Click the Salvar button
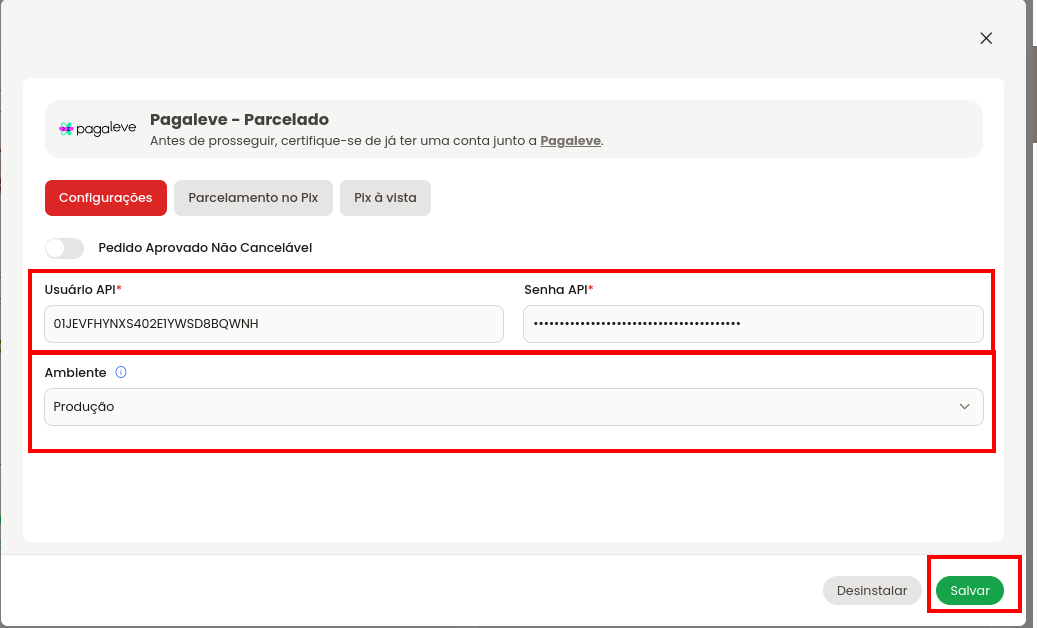 (970, 590)
